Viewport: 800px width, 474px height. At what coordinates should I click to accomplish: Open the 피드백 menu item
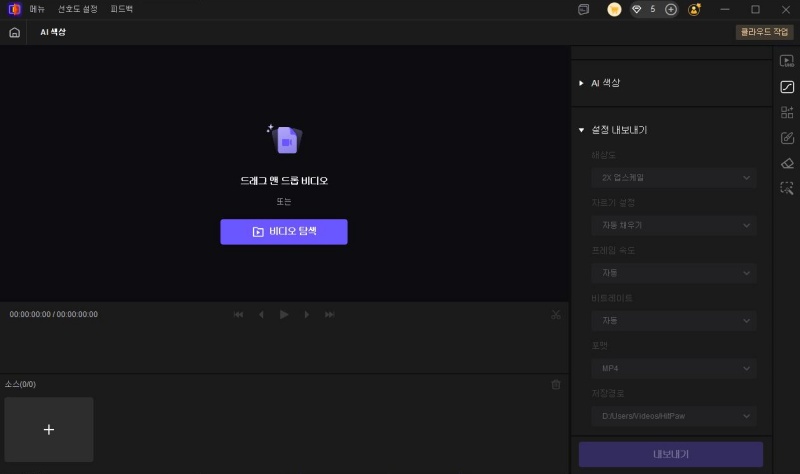coord(121,9)
